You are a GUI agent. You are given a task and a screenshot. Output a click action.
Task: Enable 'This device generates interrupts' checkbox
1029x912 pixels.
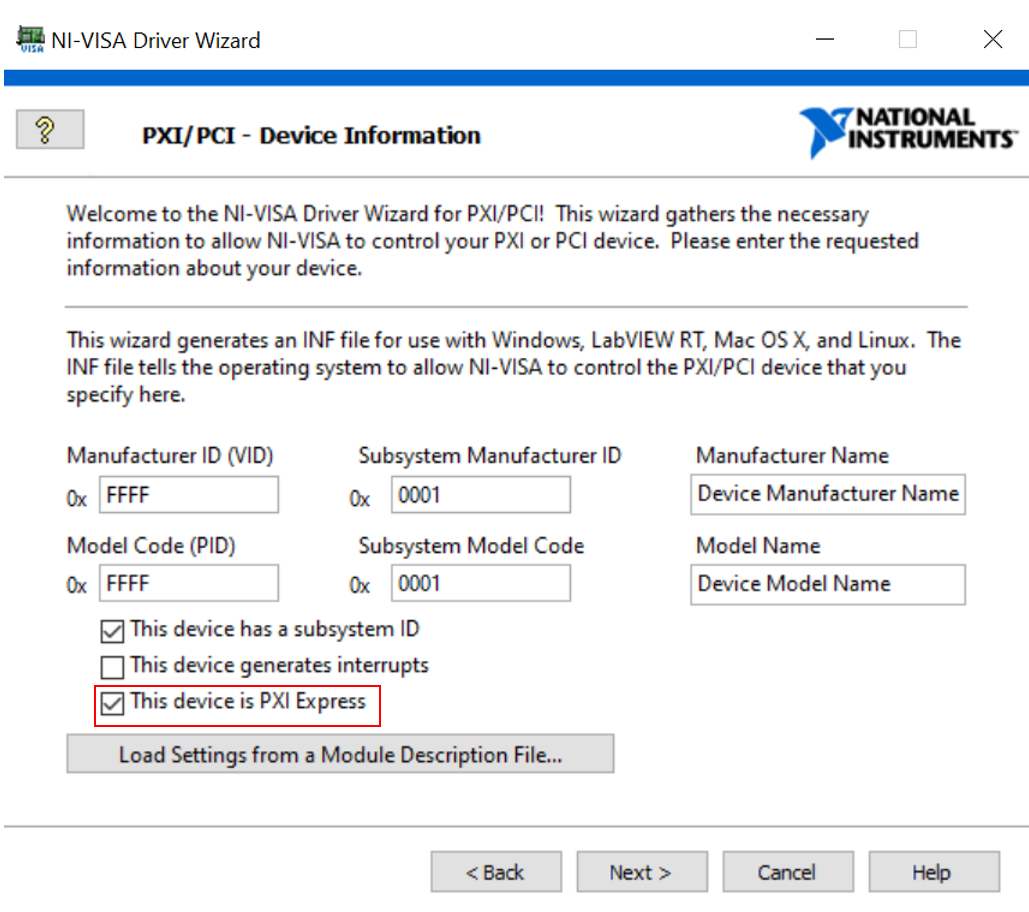tap(112, 667)
